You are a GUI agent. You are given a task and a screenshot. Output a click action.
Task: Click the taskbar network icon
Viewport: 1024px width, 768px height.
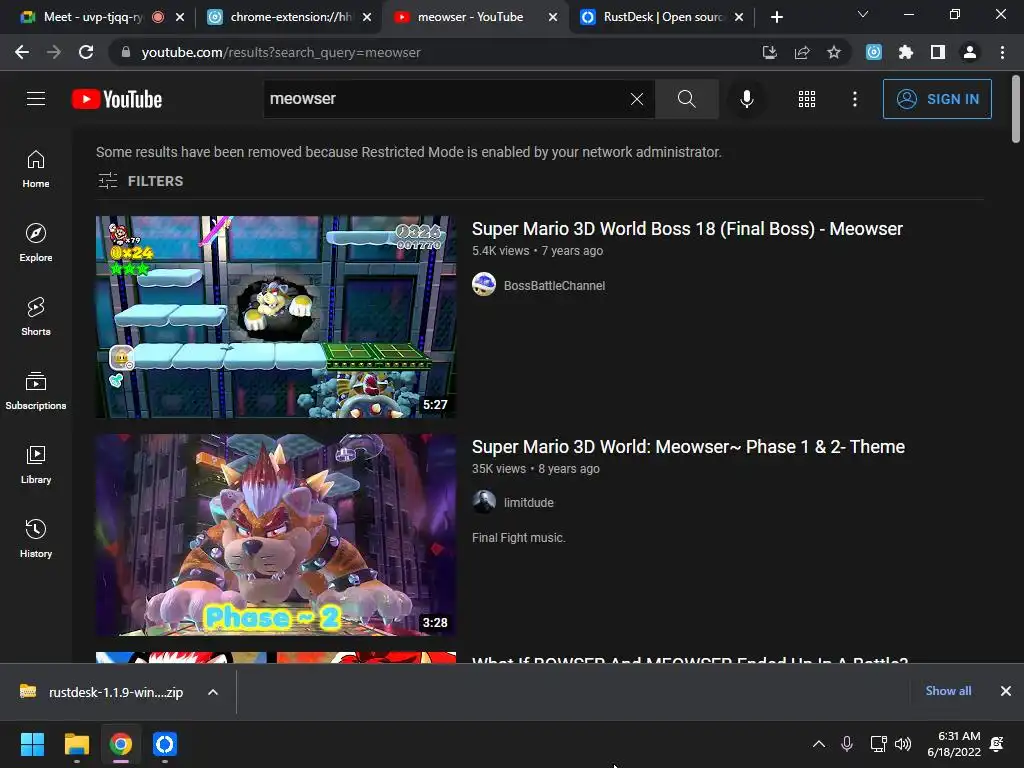878,744
